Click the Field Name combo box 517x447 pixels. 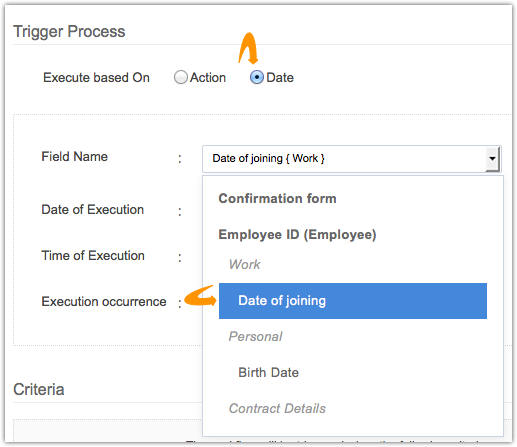tap(352, 159)
